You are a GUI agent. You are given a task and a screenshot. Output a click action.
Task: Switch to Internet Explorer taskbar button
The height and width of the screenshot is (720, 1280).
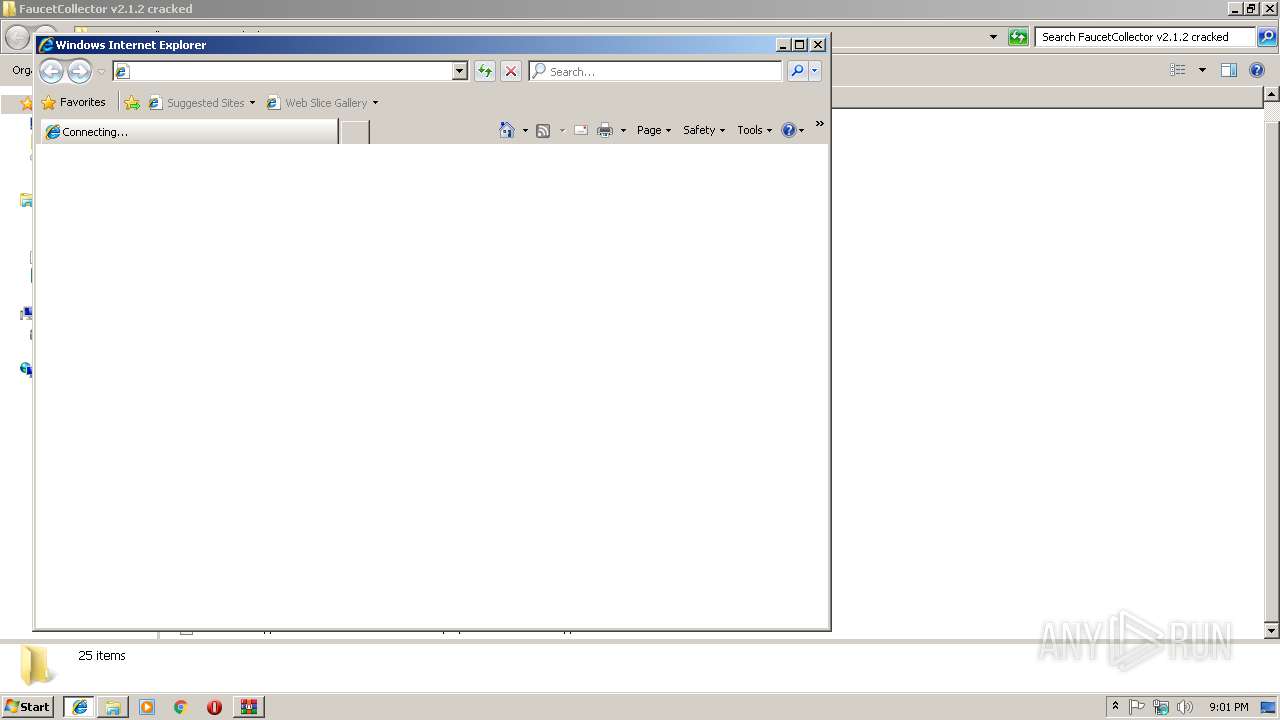(80, 706)
